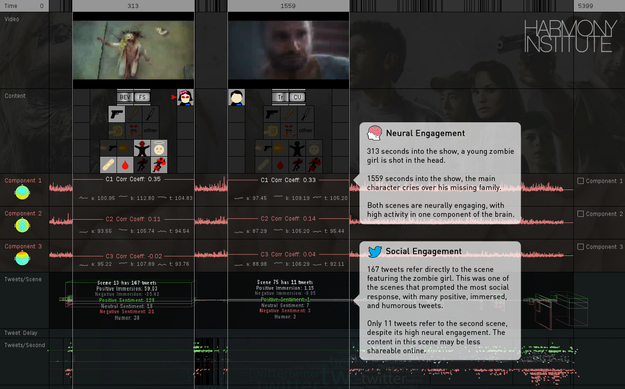Click the knife icon in scene 1559

pyautogui.click(x=306, y=114)
